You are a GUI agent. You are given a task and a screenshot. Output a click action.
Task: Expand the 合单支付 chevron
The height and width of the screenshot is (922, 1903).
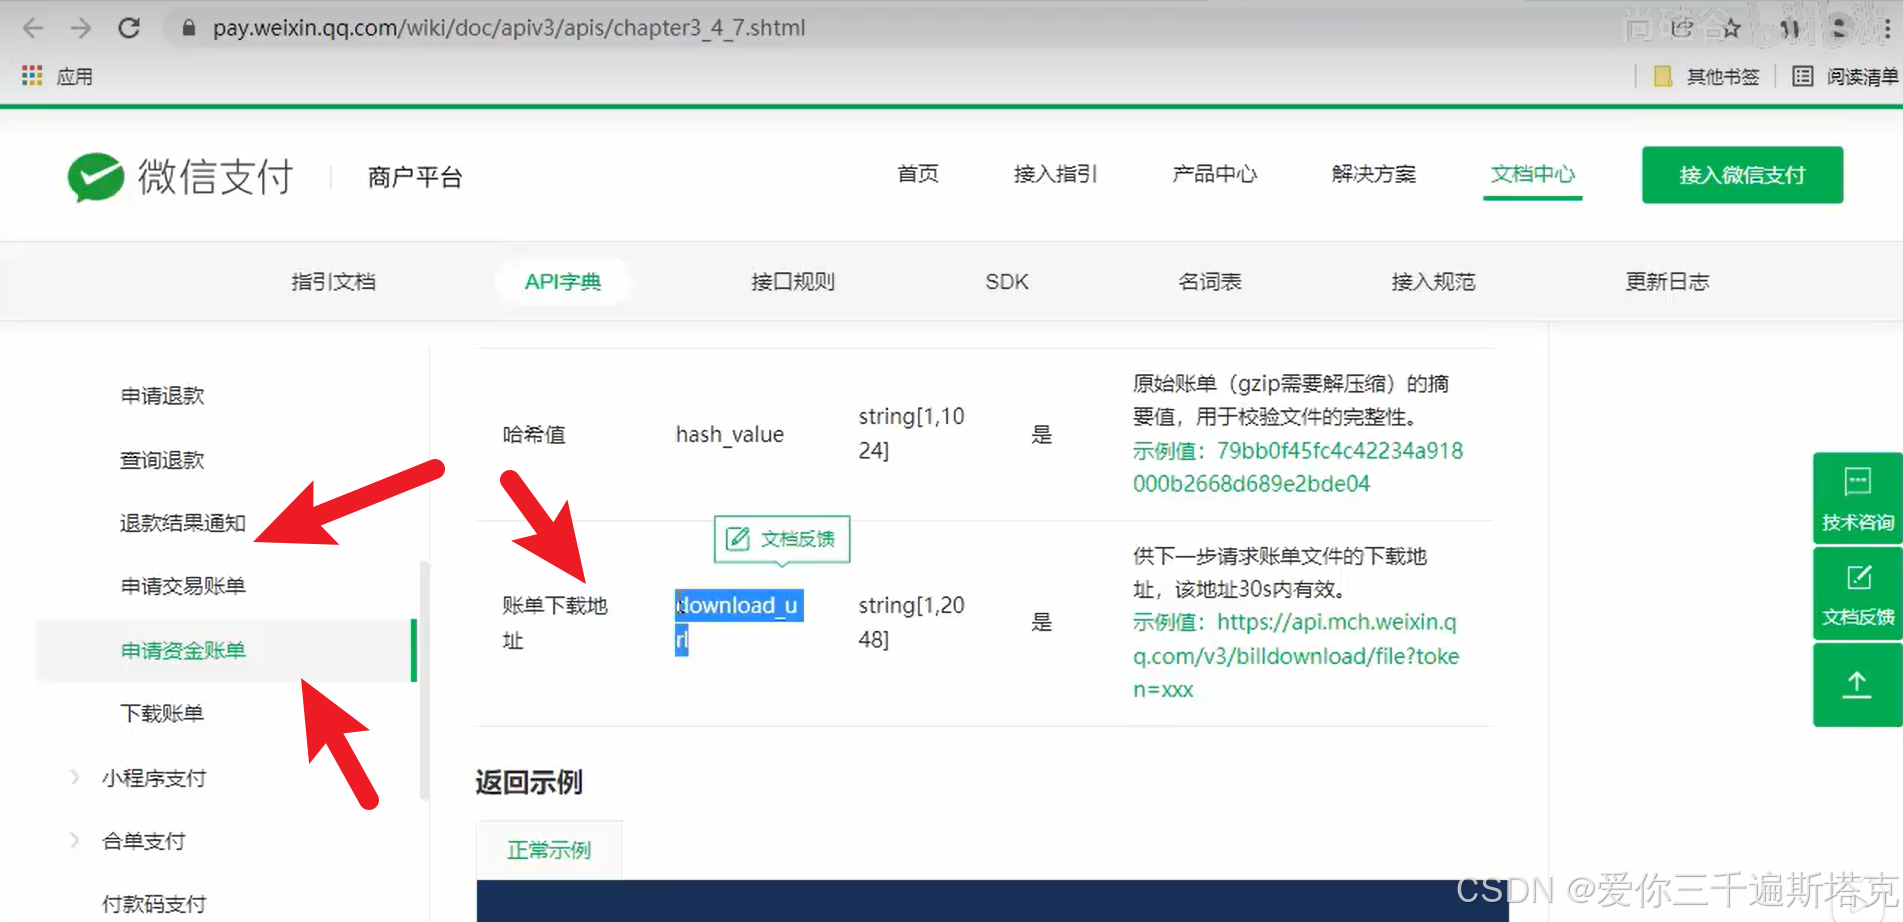(x=75, y=840)
